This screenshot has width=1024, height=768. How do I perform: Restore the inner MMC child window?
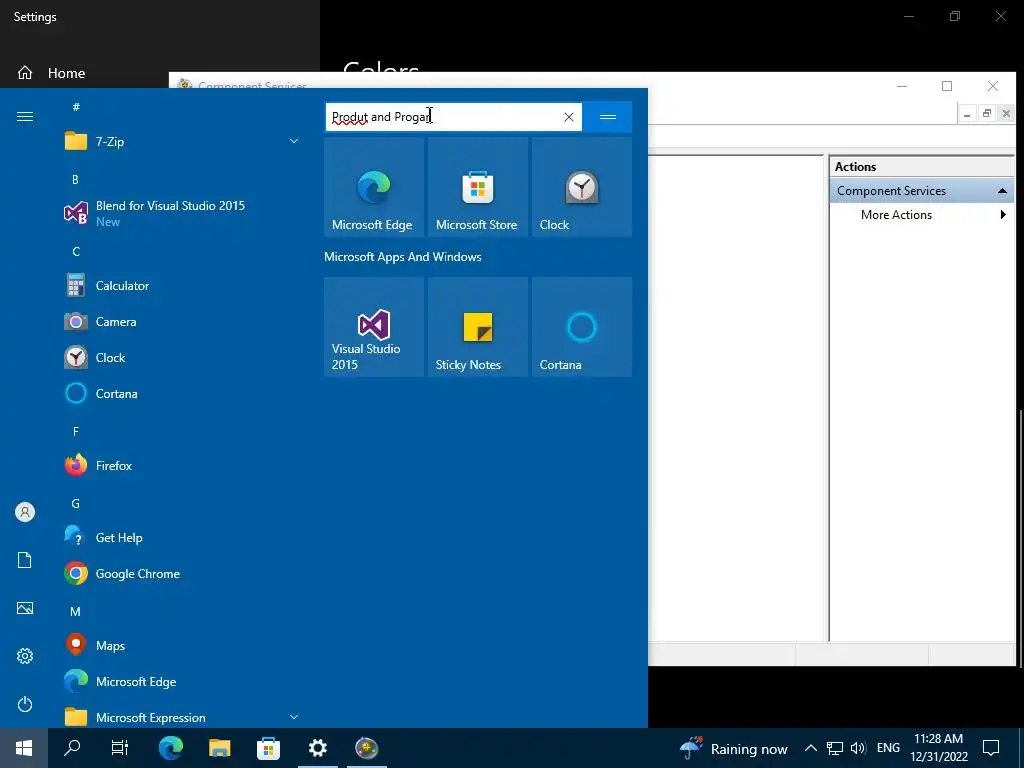(x=987, y=114)
